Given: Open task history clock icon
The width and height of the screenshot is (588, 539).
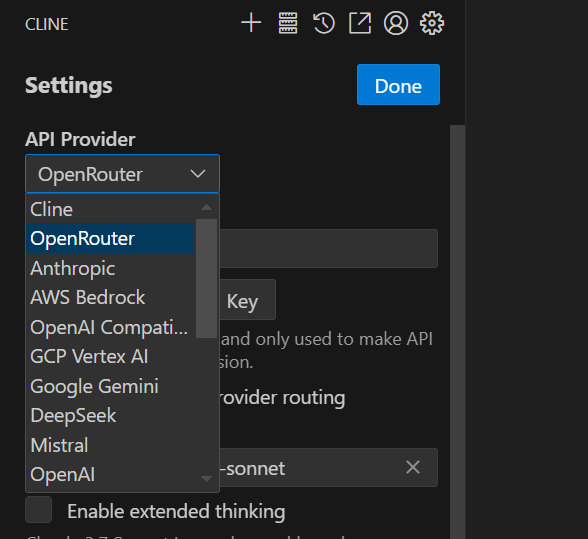Looking at the screenshot, I should tap(323, 23).
